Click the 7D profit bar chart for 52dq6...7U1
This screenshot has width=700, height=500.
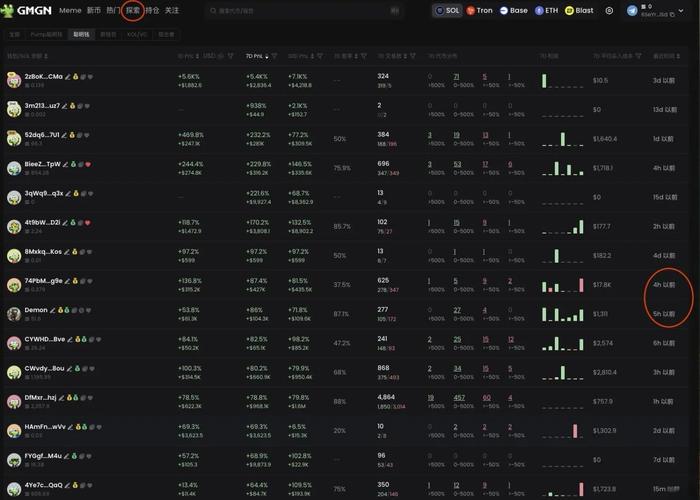click(x=563, y=139)
